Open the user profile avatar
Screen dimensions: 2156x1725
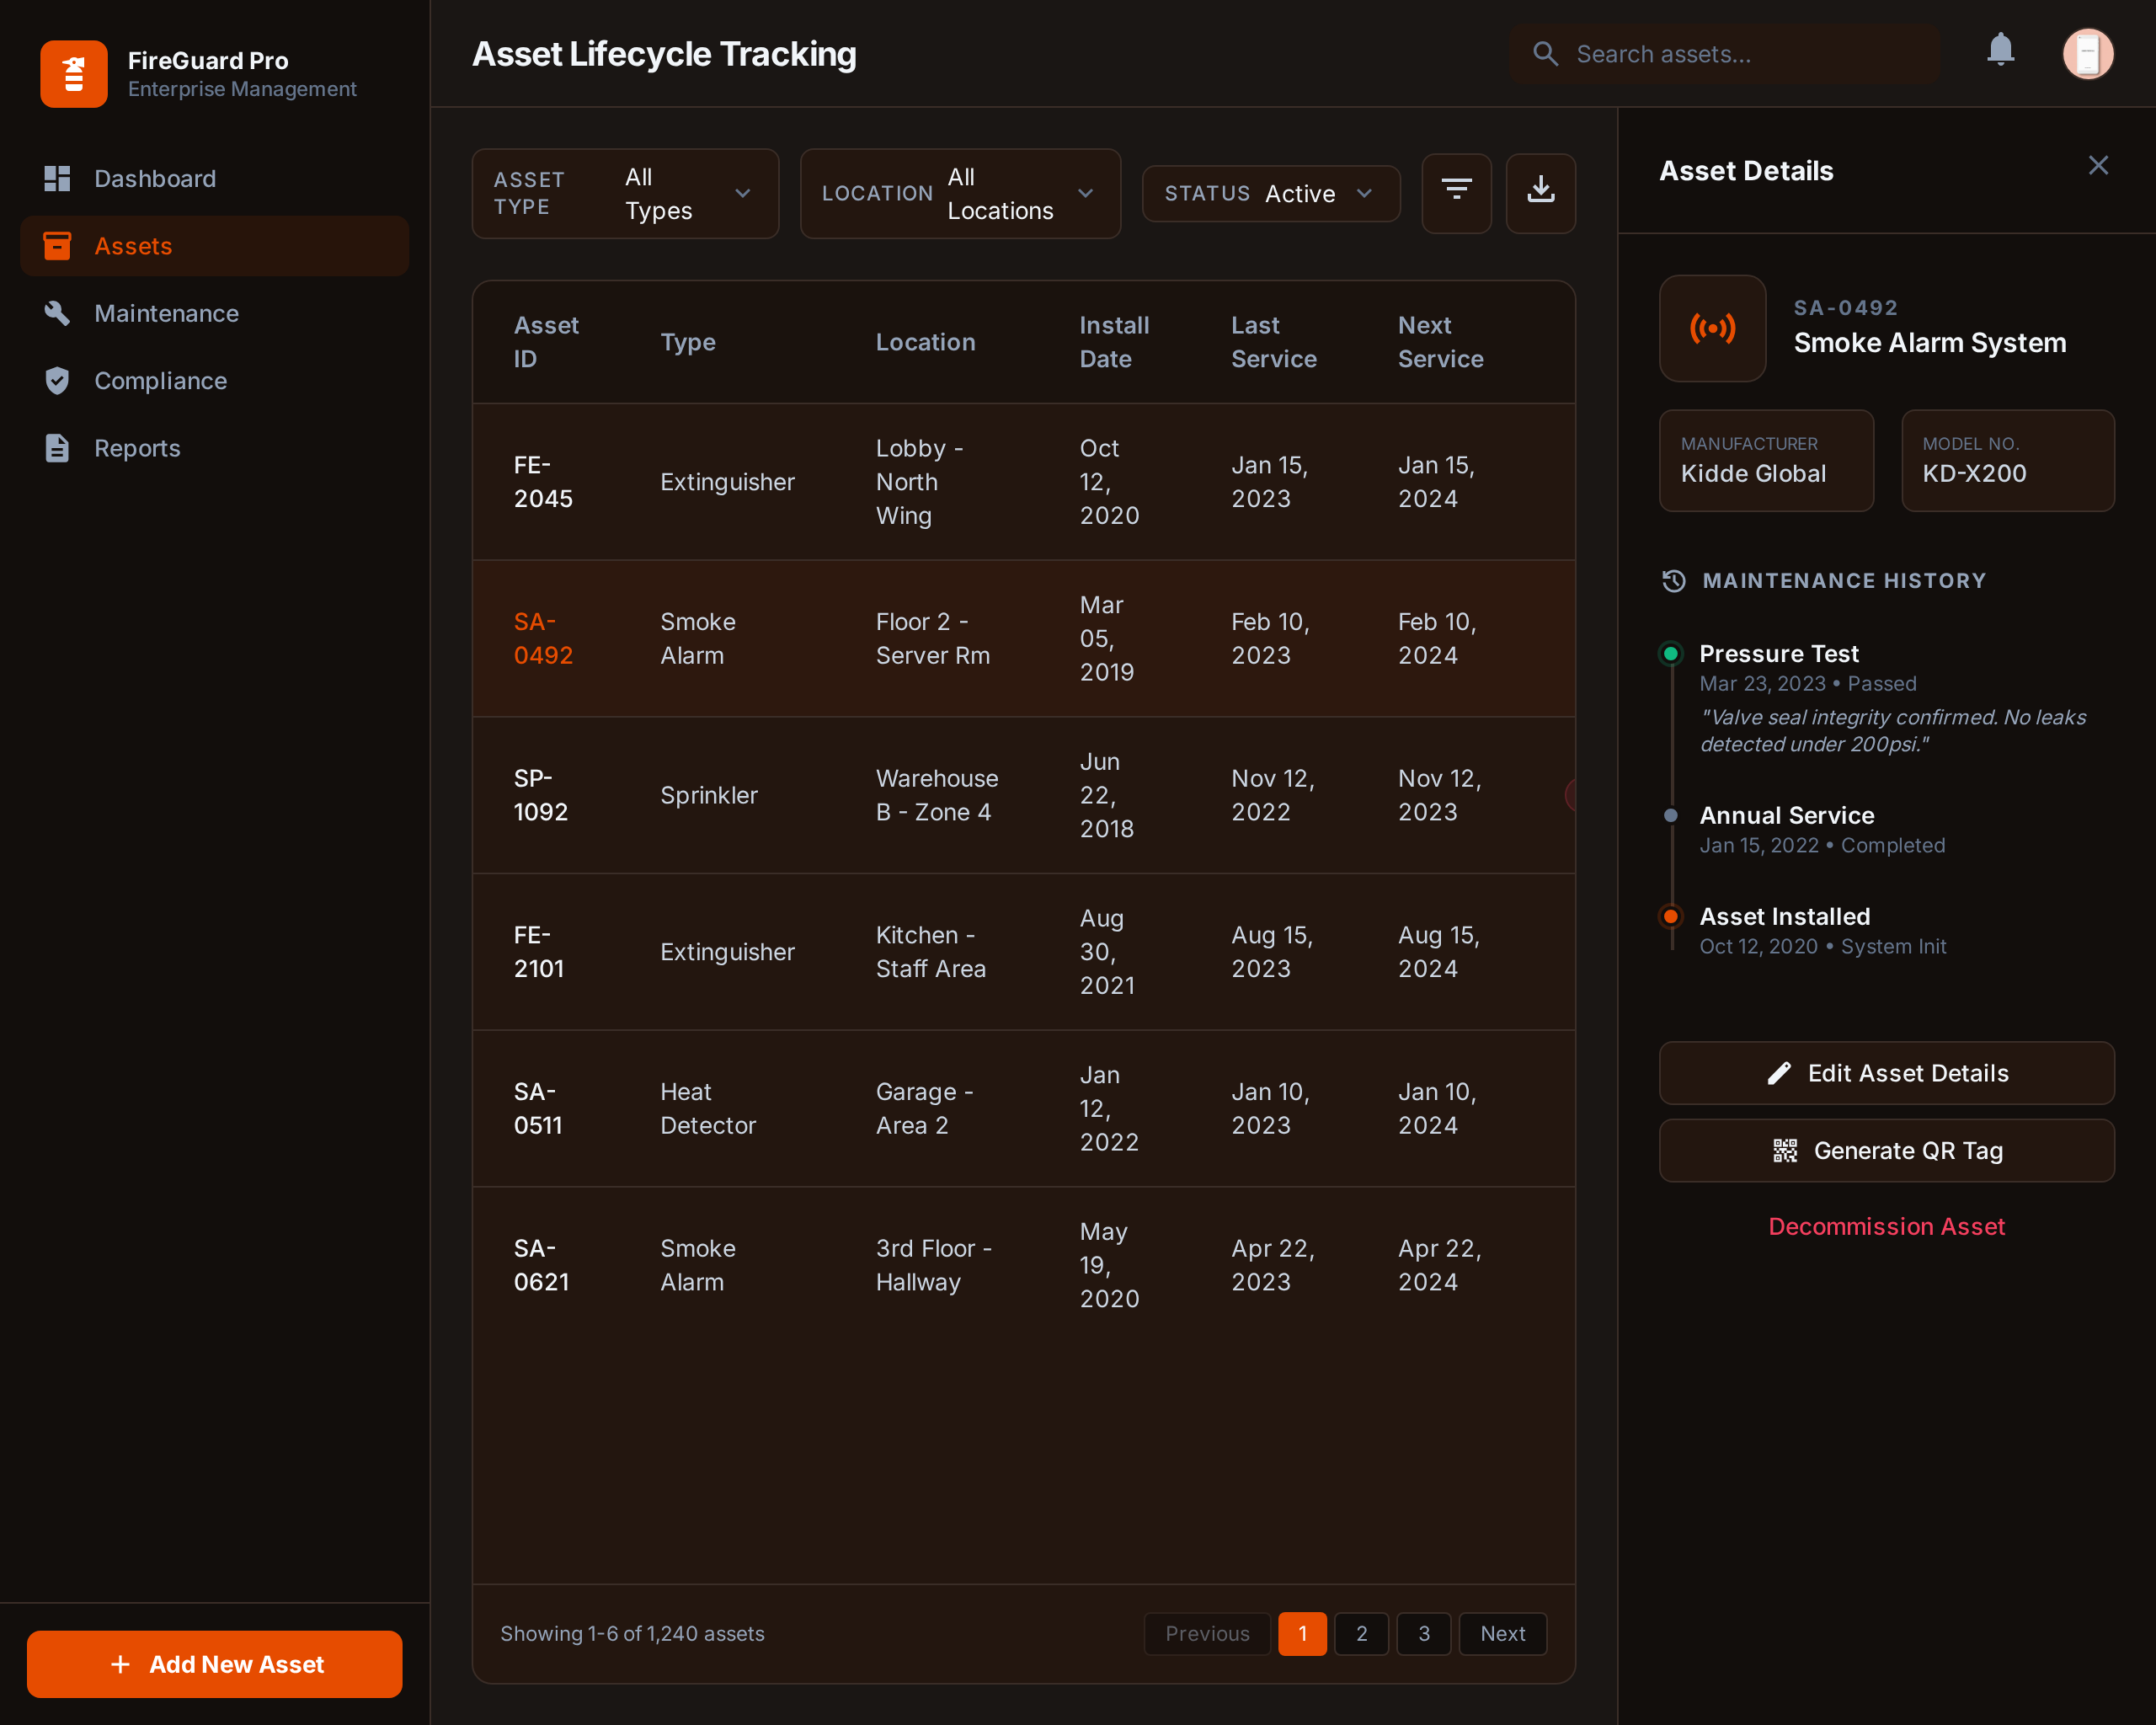click(2088, 53)
